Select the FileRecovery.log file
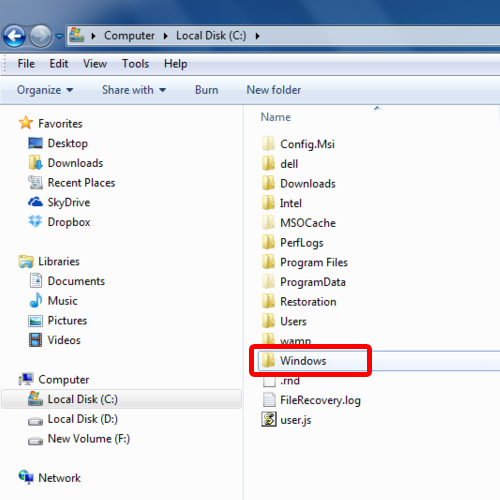500x500 pixels. click(x=312, y=400)
